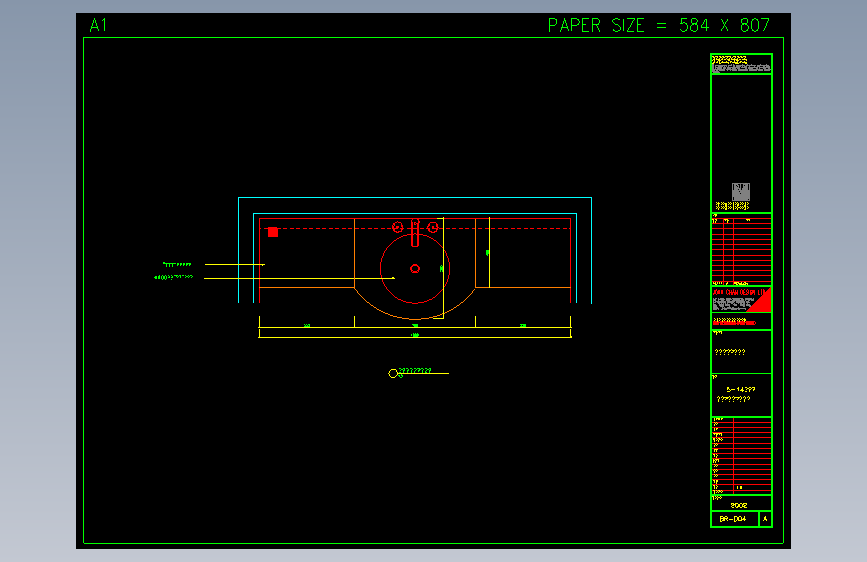Image resolution: width=867 pixels, height=562 pixels.
Task: Select the overall dimension text below the vanity
Action: pyautogui.click(x=415, y=335)
